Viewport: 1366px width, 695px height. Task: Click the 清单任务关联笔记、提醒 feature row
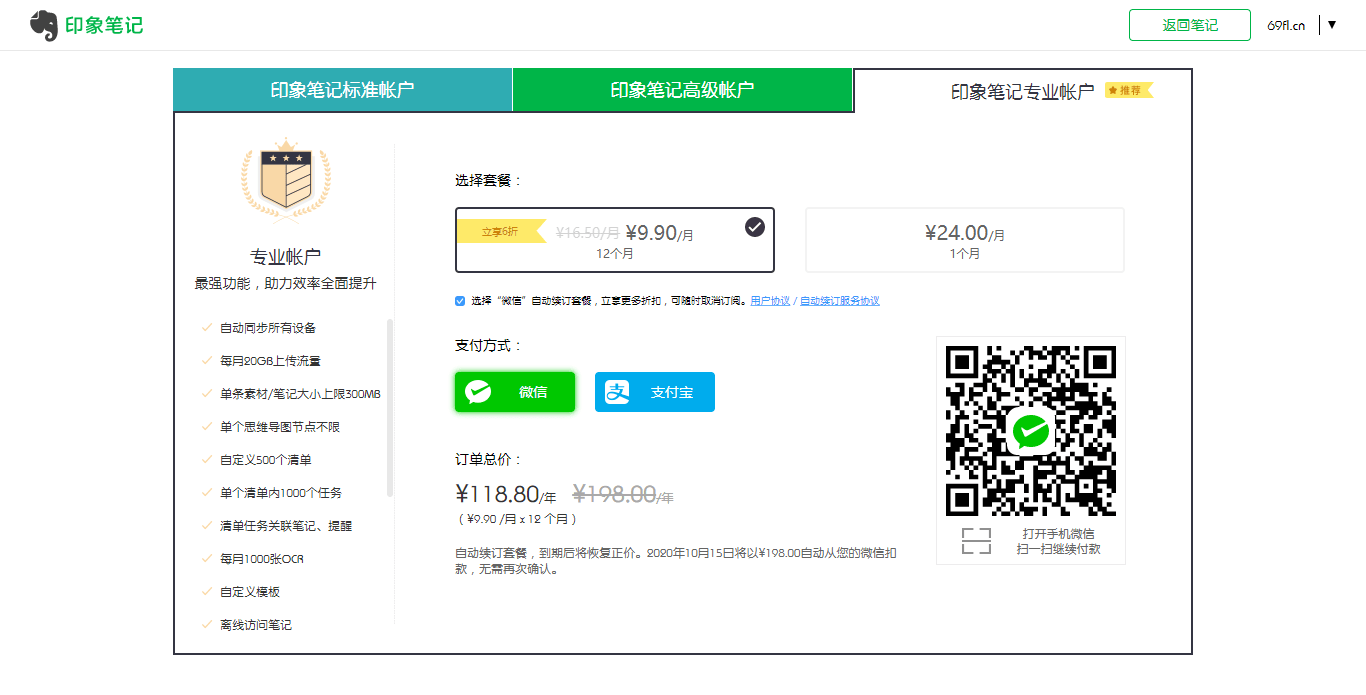point(286,525)
